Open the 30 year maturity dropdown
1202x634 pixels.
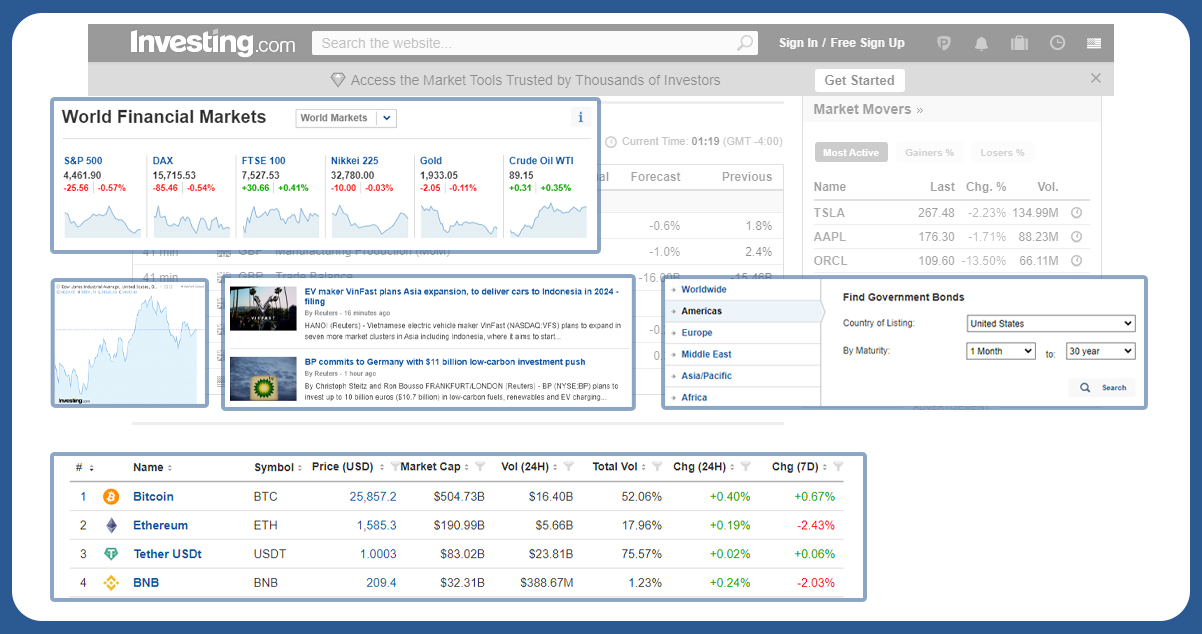coord(1100,351)
